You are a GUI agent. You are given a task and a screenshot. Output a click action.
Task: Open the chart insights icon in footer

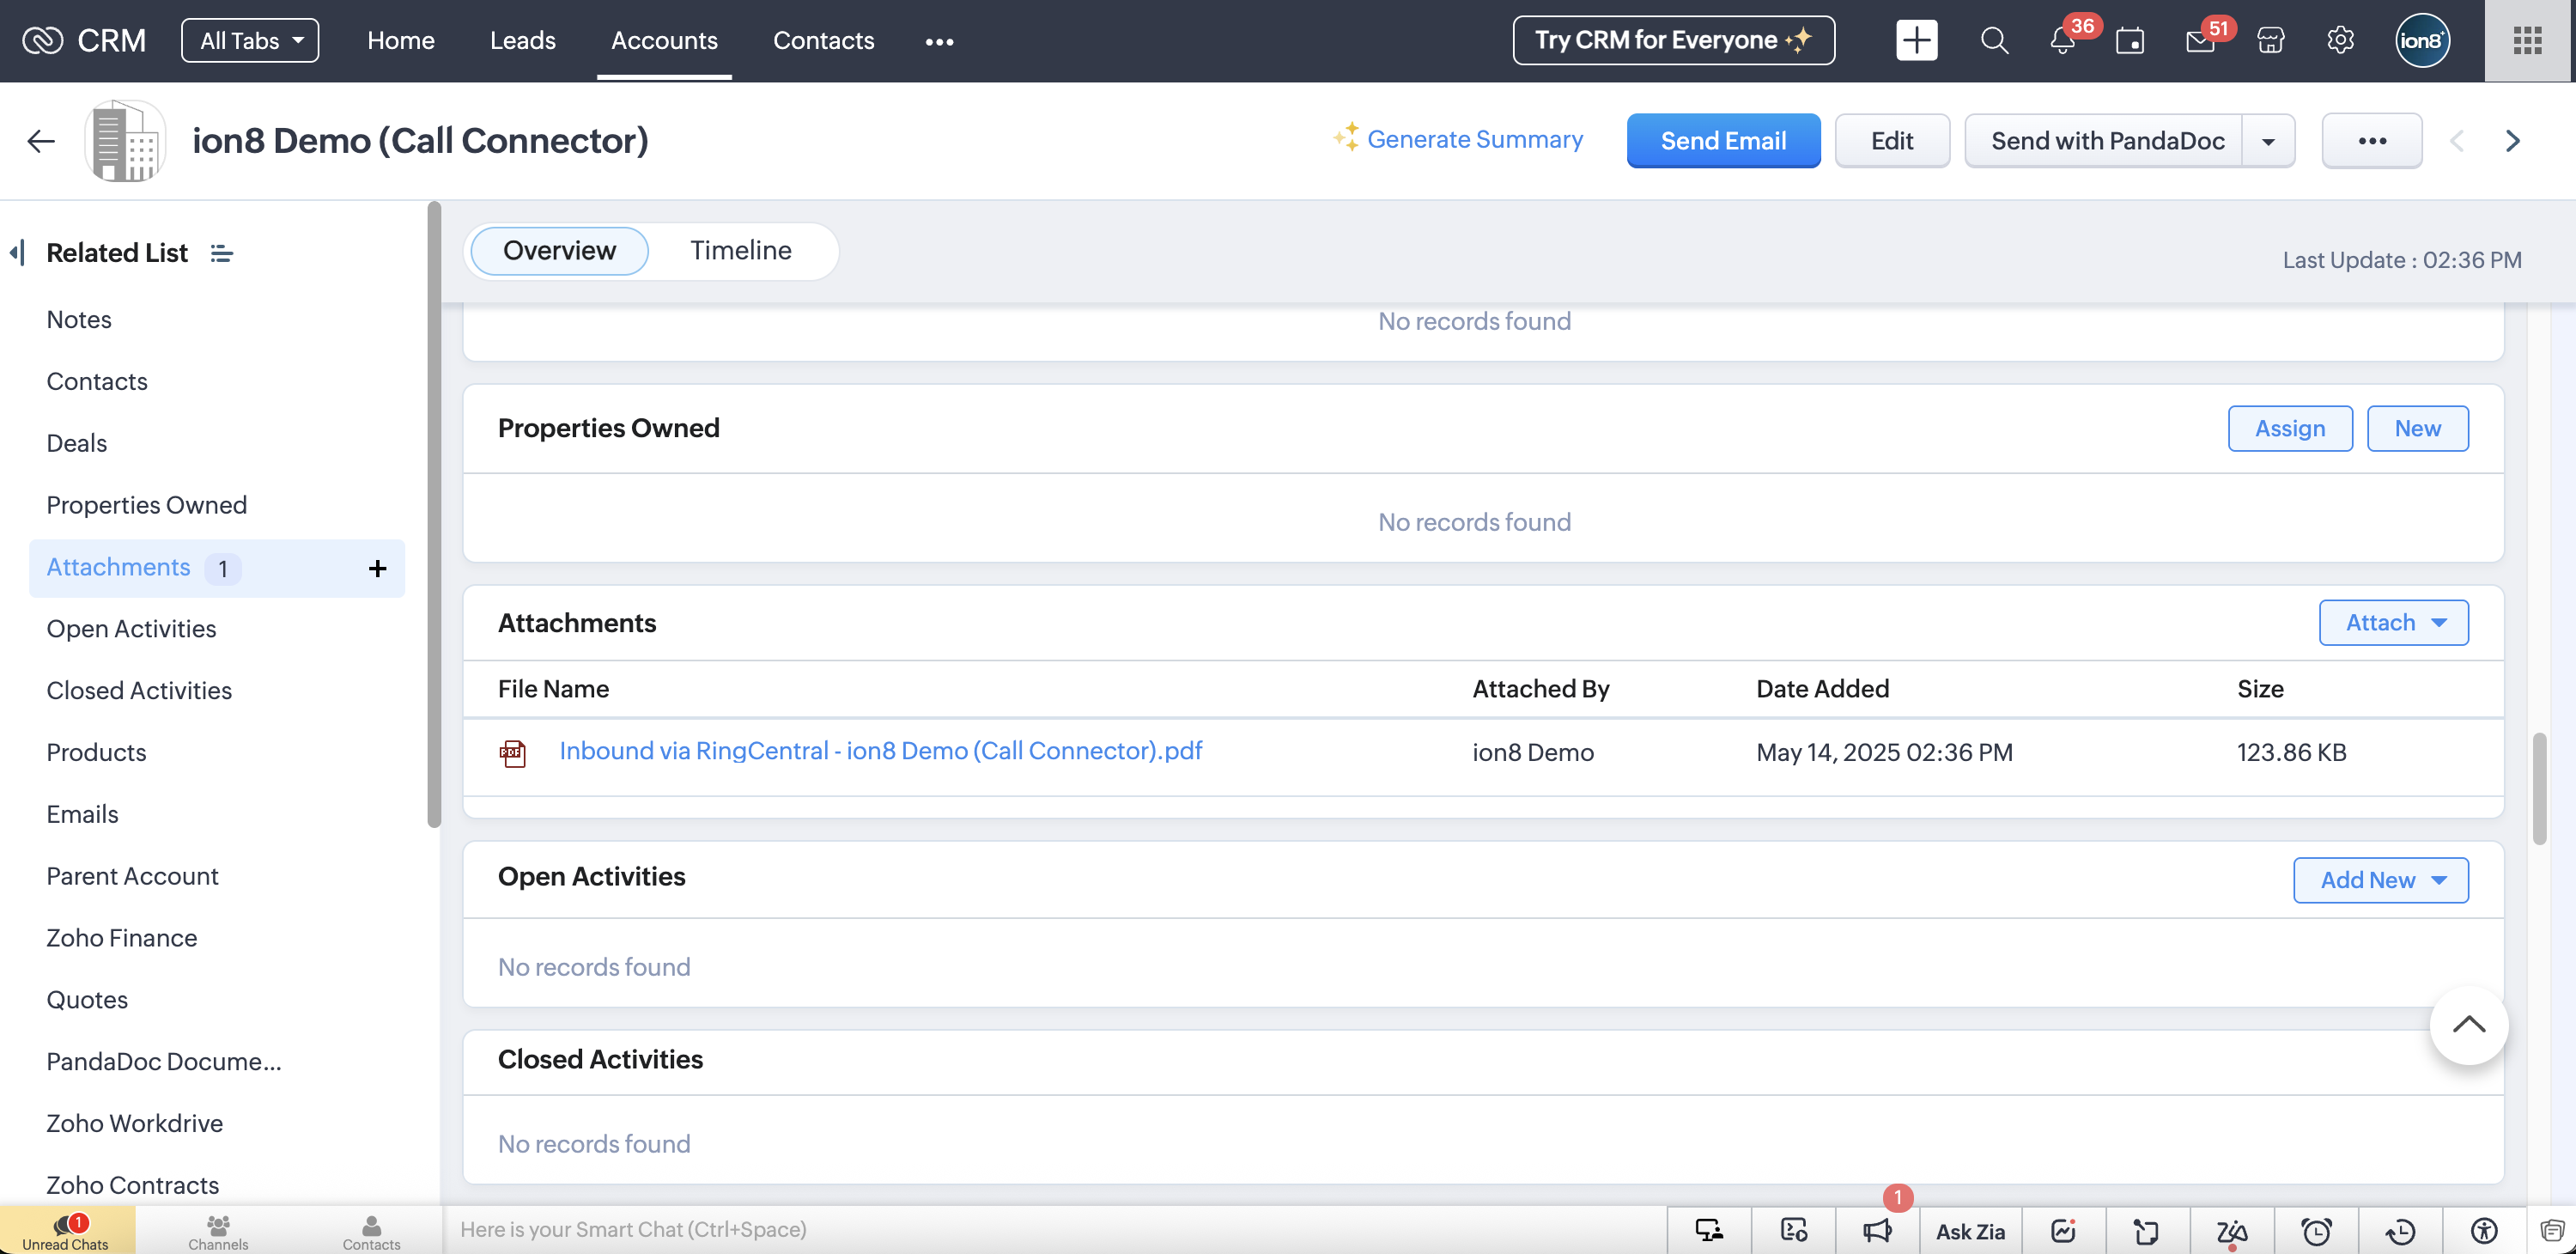[2064, 1230]
